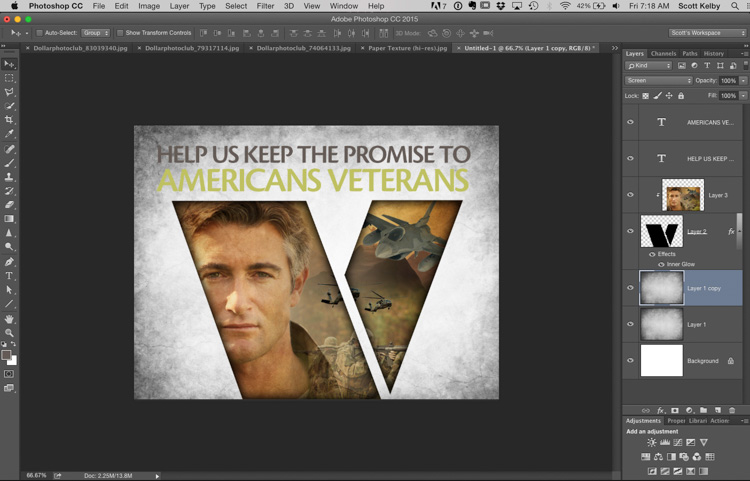
Task: Click the foreground color swatch
Action: click(x=7, y=355)
